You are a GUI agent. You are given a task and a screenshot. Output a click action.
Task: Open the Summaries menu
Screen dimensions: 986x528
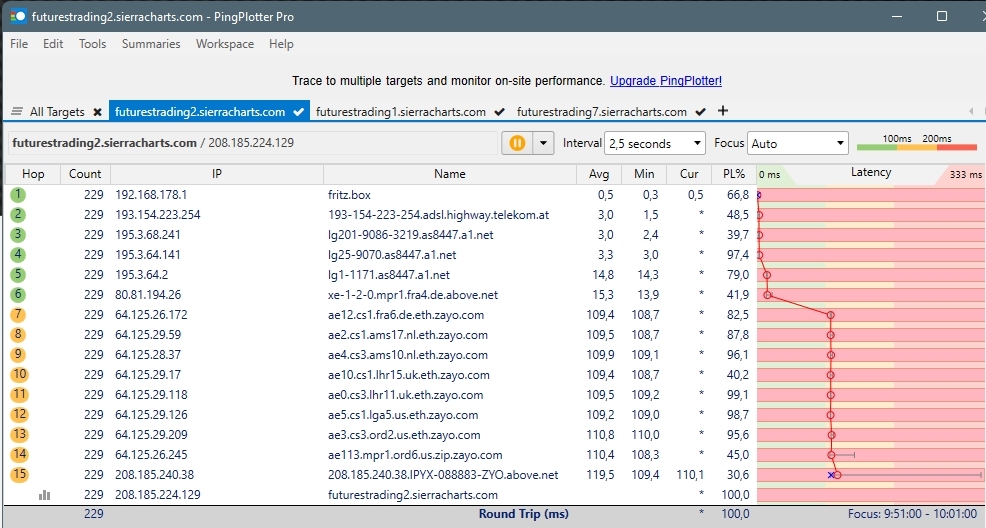coord(151,44)
